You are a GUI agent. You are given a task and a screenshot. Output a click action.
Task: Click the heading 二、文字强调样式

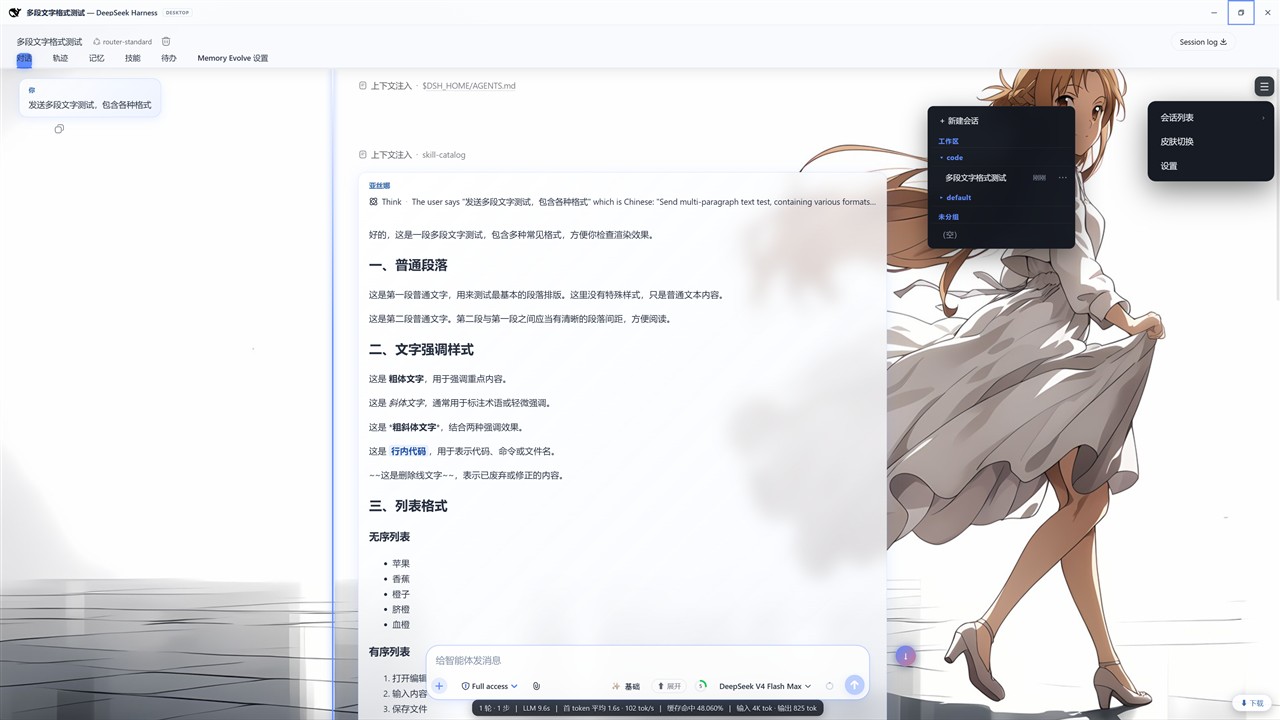(x=421, y=350)
